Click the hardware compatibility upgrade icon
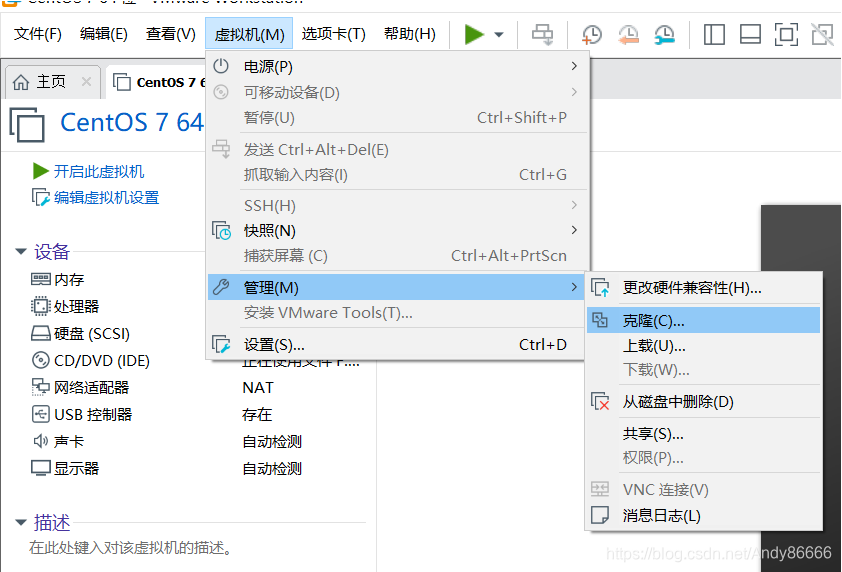Screen dimensions: 842x572 600,288
